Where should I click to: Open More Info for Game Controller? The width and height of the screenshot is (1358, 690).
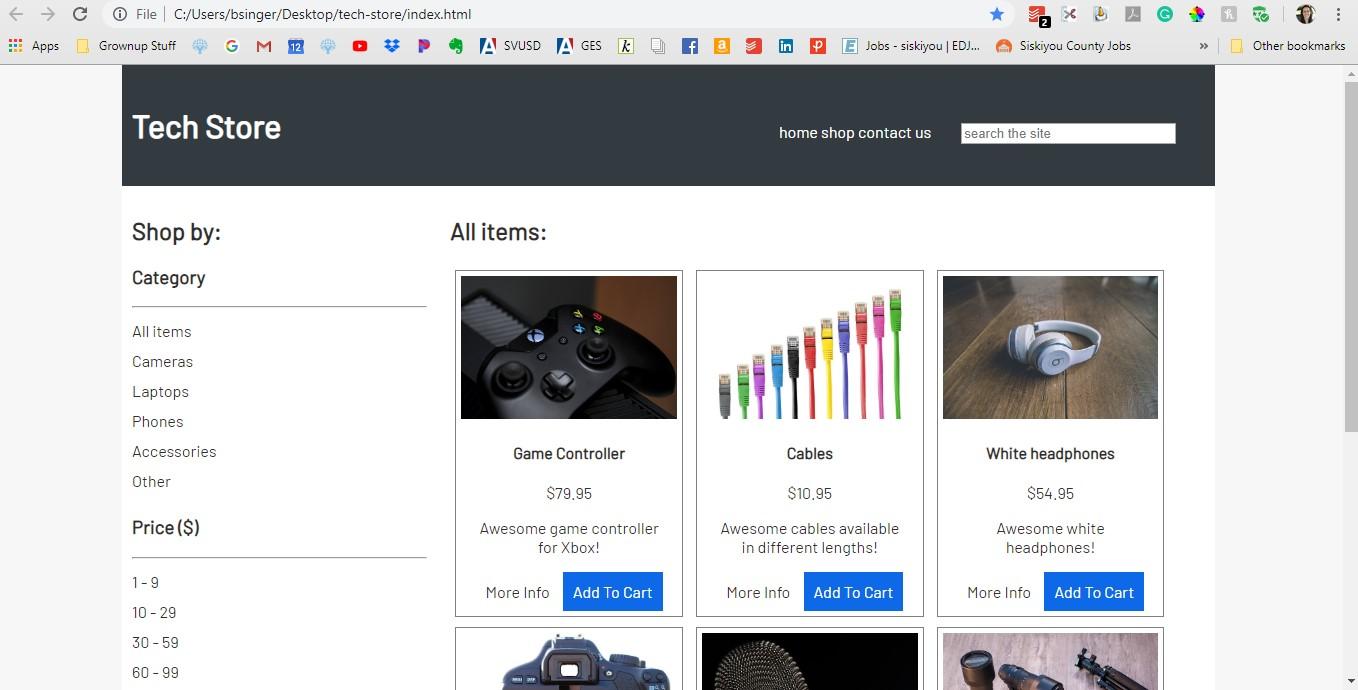pos(517,592)
